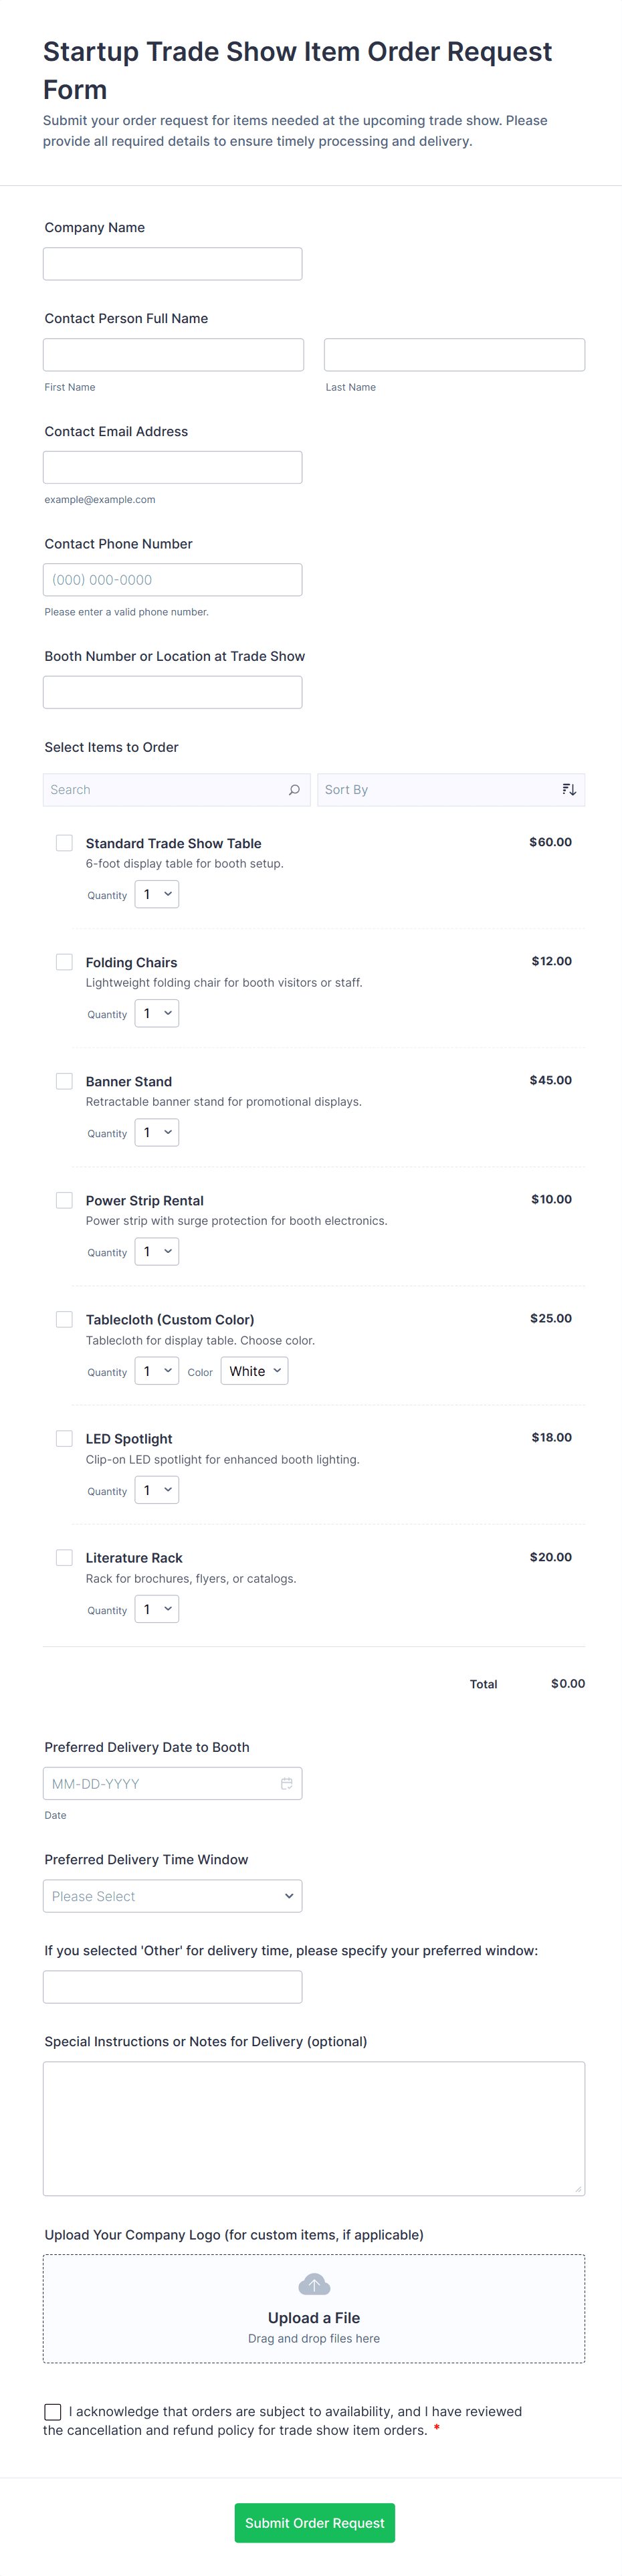Expand Preferred Delivery Time Window dropdown
622x2576 pixels.
click(172, 1896)
